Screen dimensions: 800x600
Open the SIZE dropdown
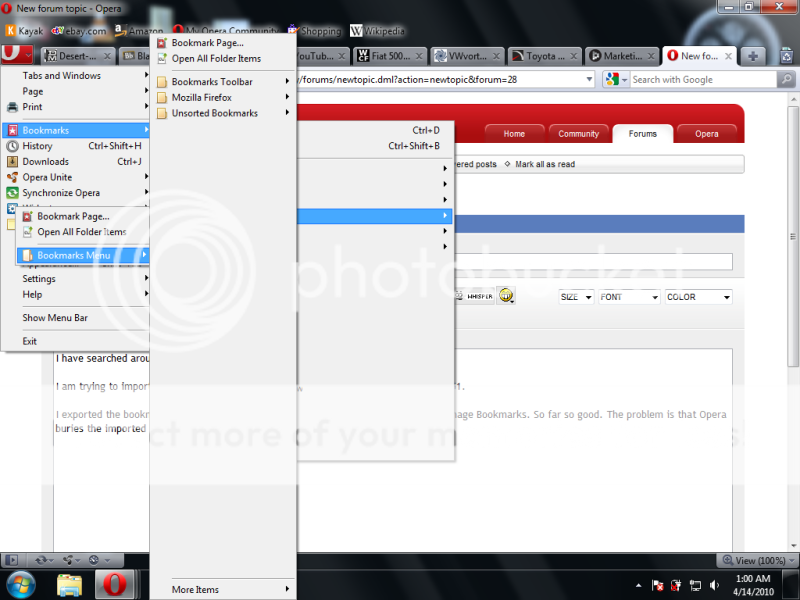pyautogui.click(x=576, y=297)
